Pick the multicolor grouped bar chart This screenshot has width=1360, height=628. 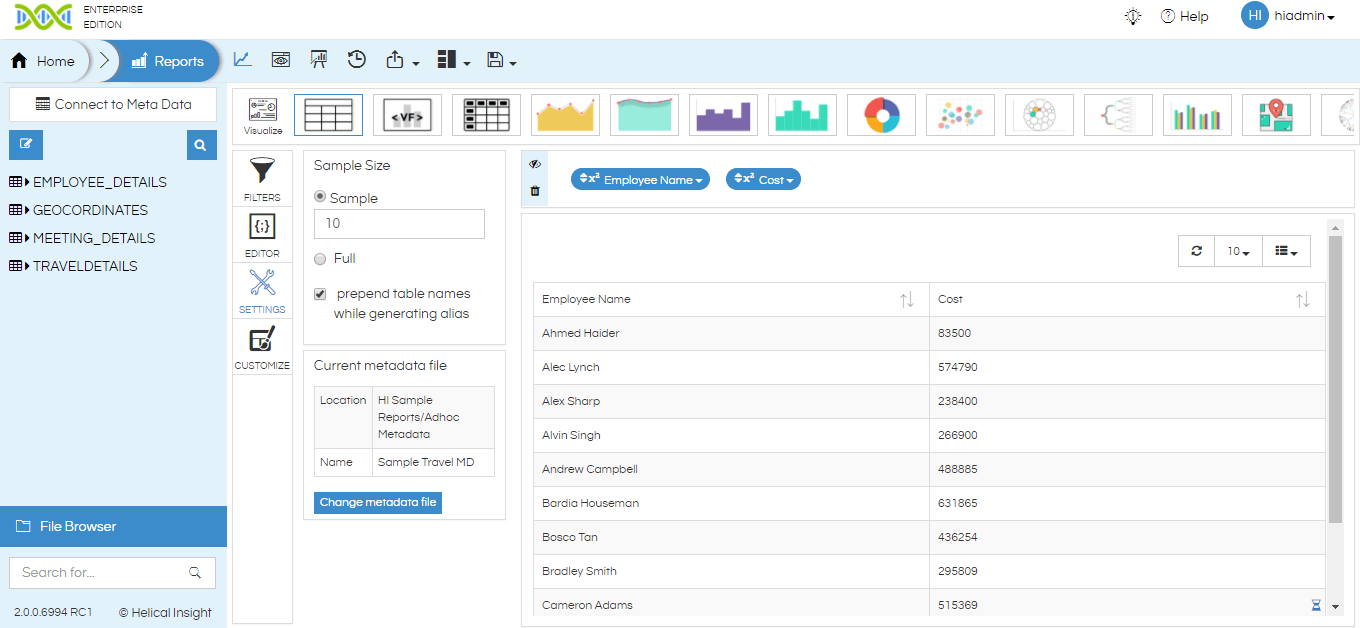click(x=1197, y=115)
